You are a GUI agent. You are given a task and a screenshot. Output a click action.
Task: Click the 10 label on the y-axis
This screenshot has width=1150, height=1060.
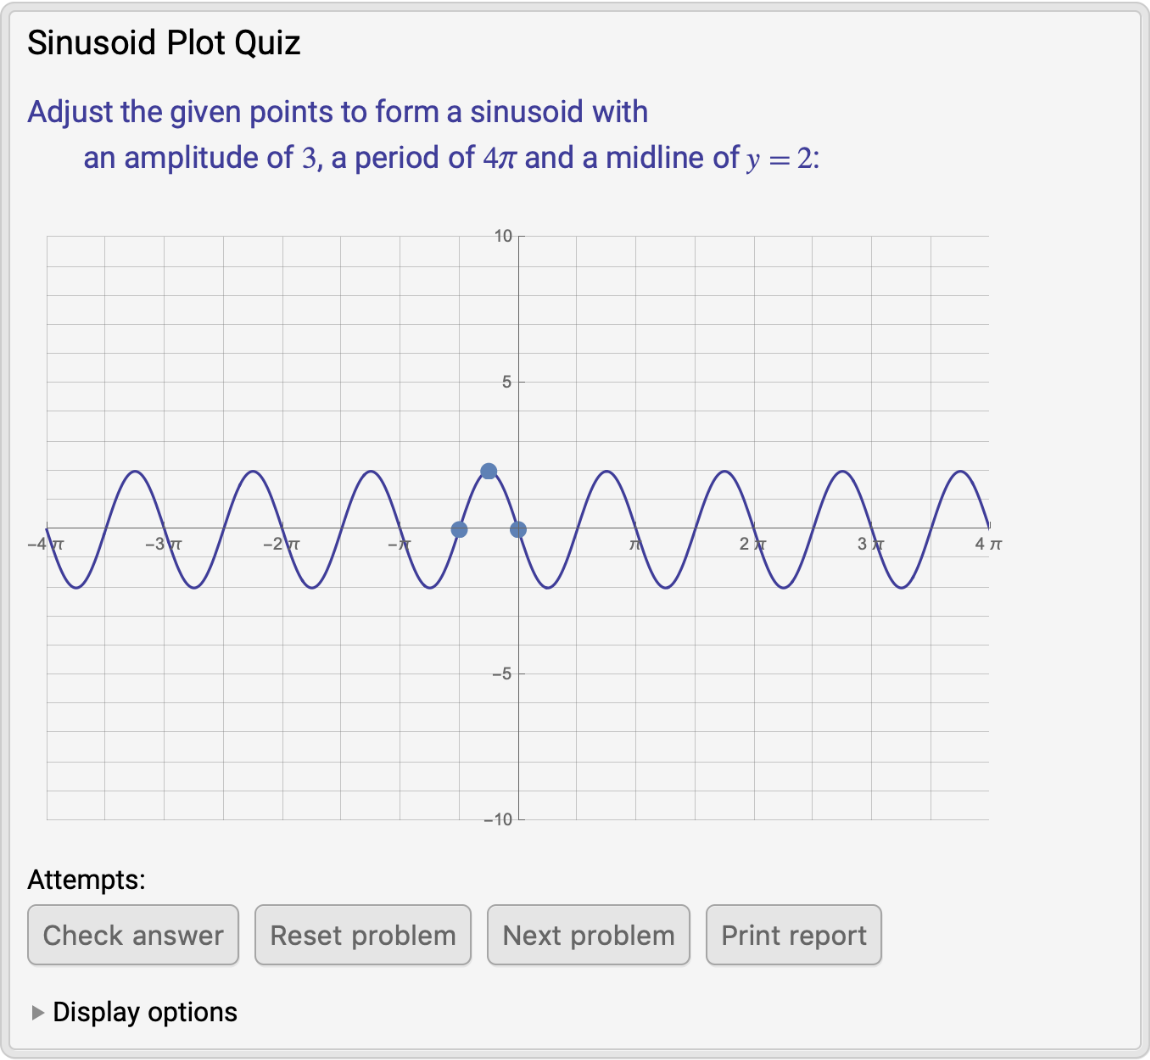502,237
